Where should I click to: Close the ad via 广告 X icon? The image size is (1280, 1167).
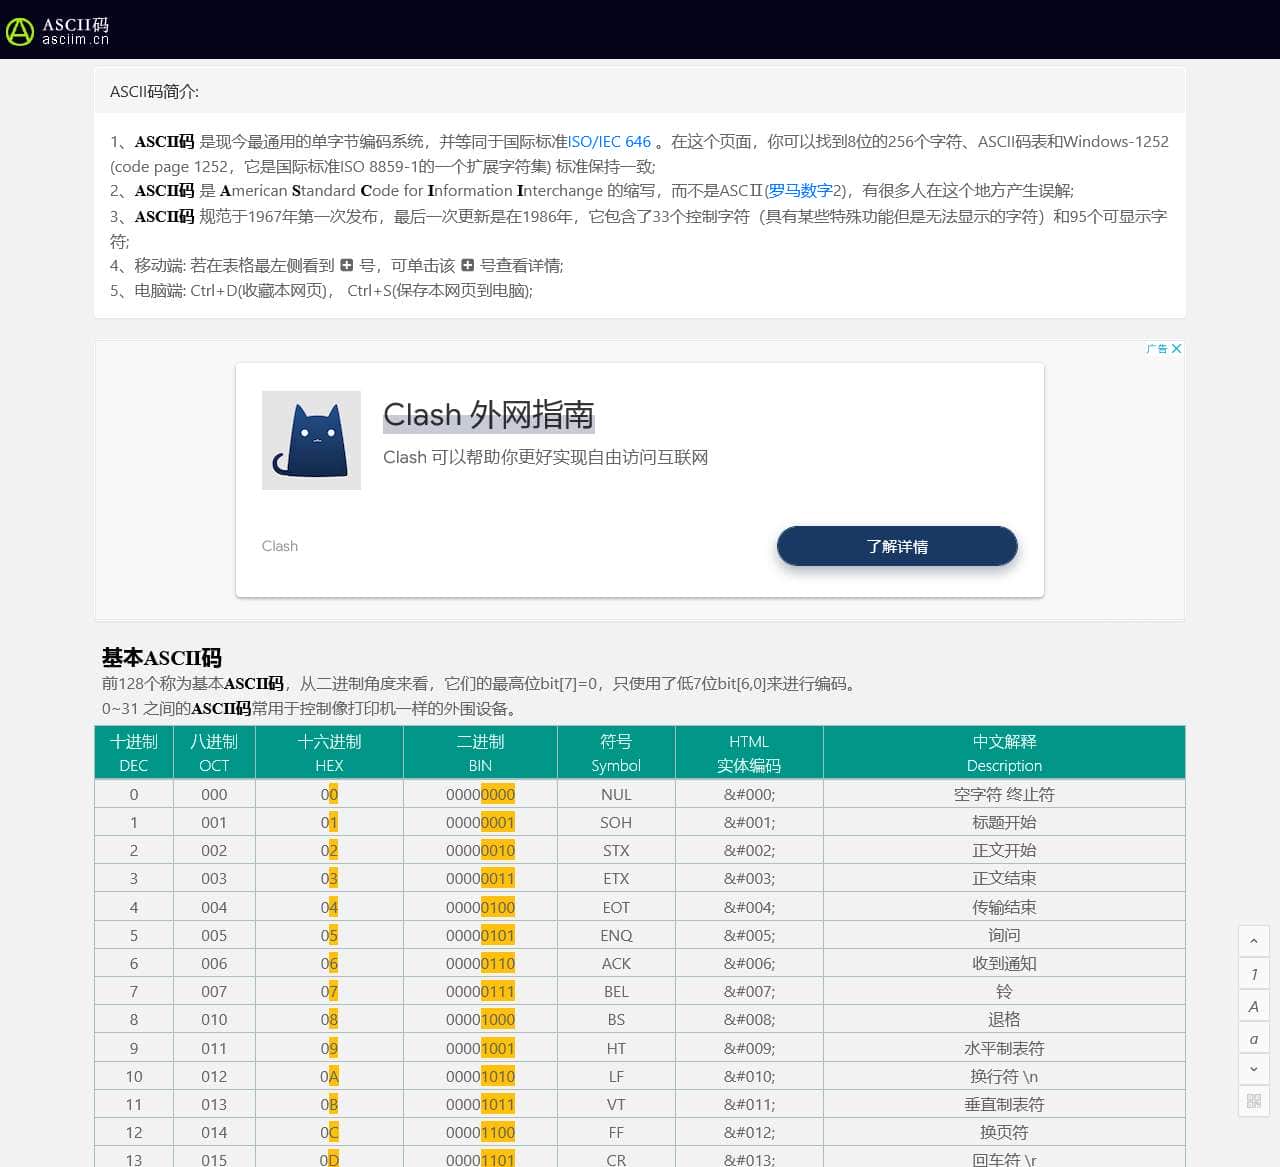click(1177, 349)
